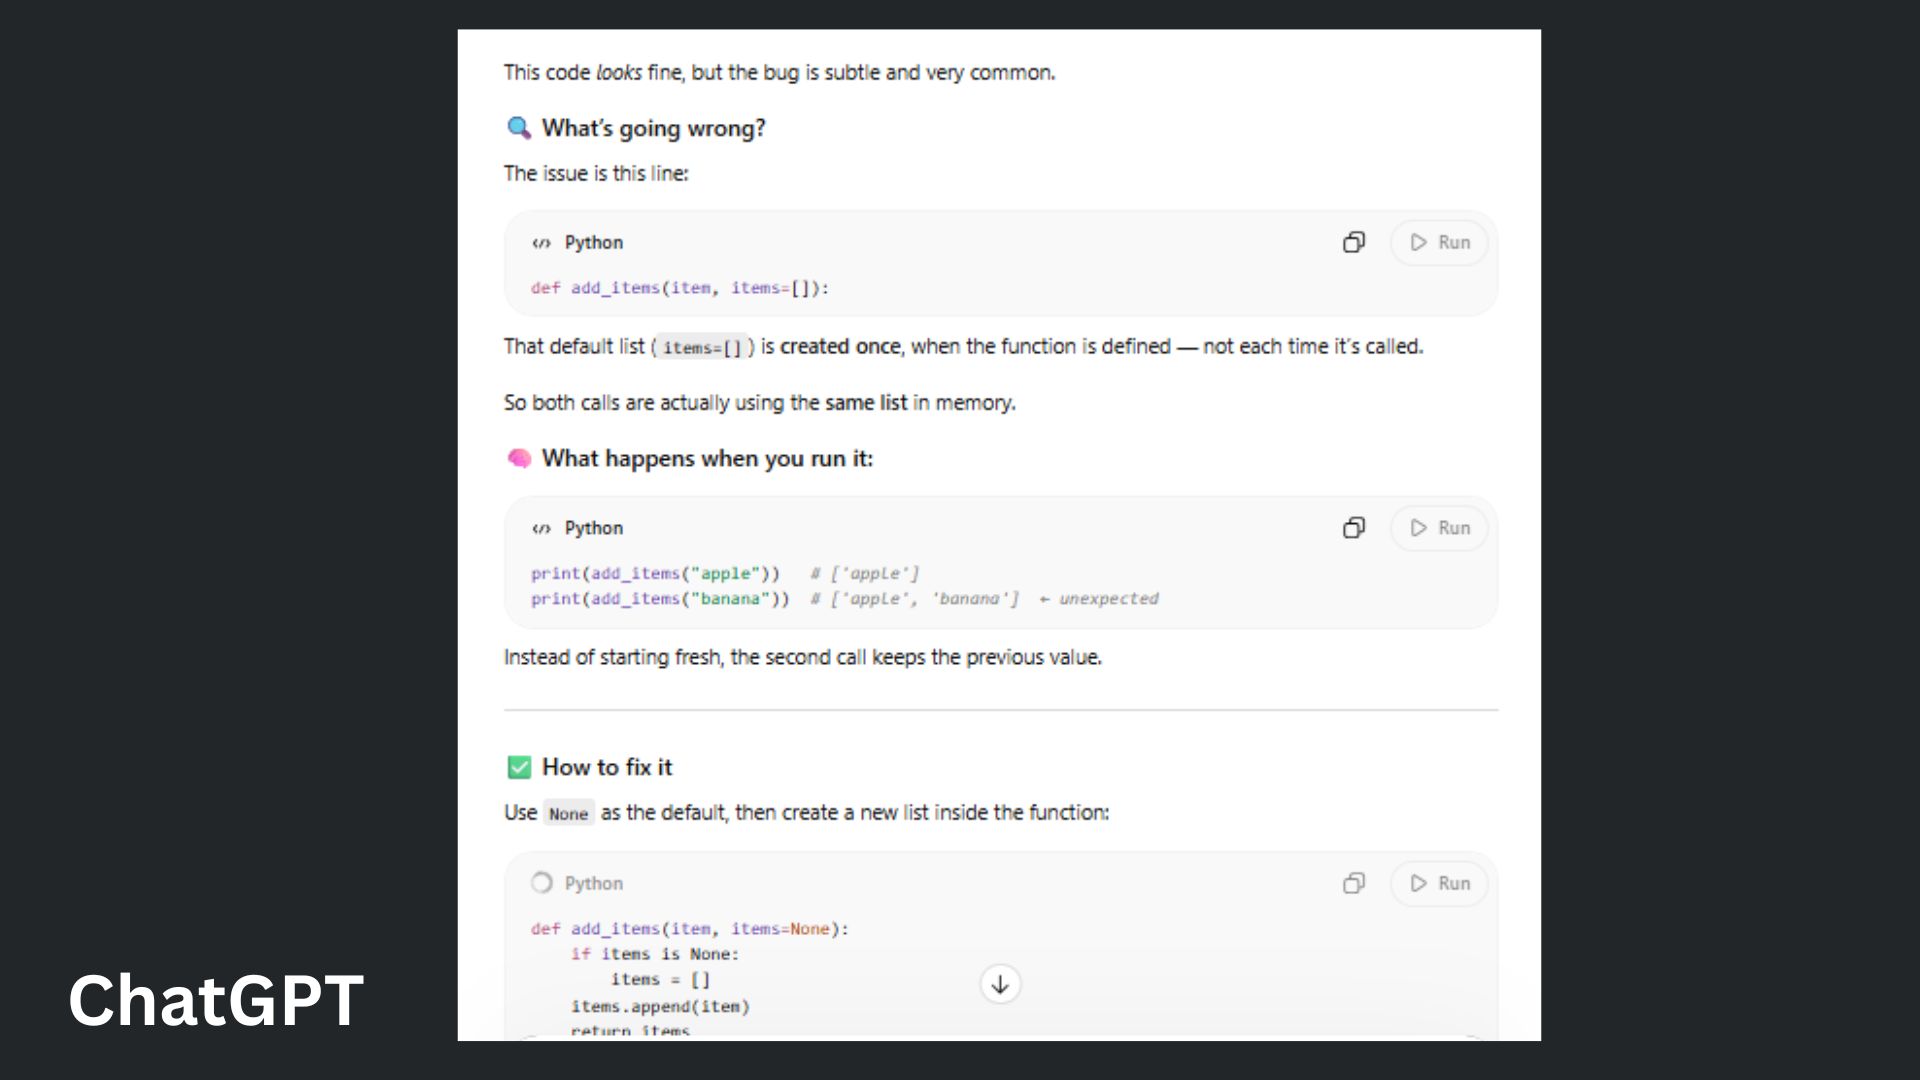Click the loading spinner in third code block

point(541,883)
